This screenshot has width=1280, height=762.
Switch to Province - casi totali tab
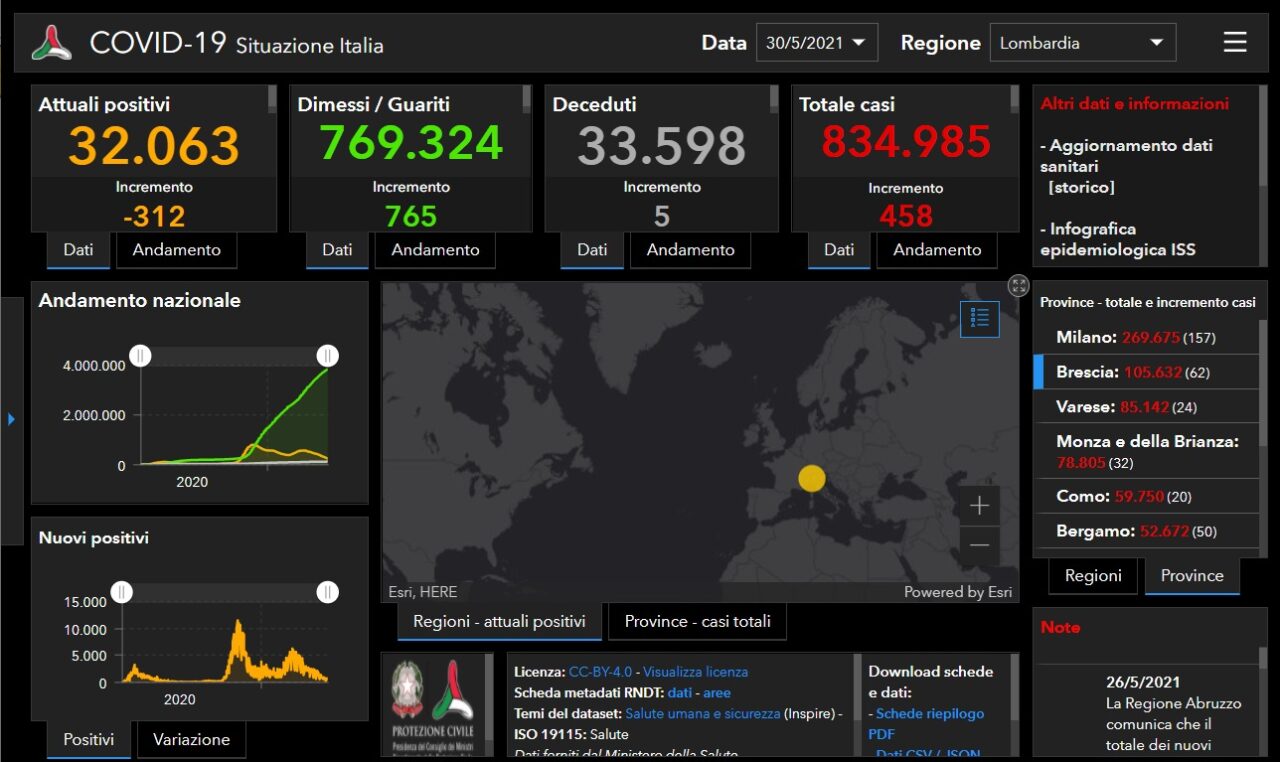697,621
